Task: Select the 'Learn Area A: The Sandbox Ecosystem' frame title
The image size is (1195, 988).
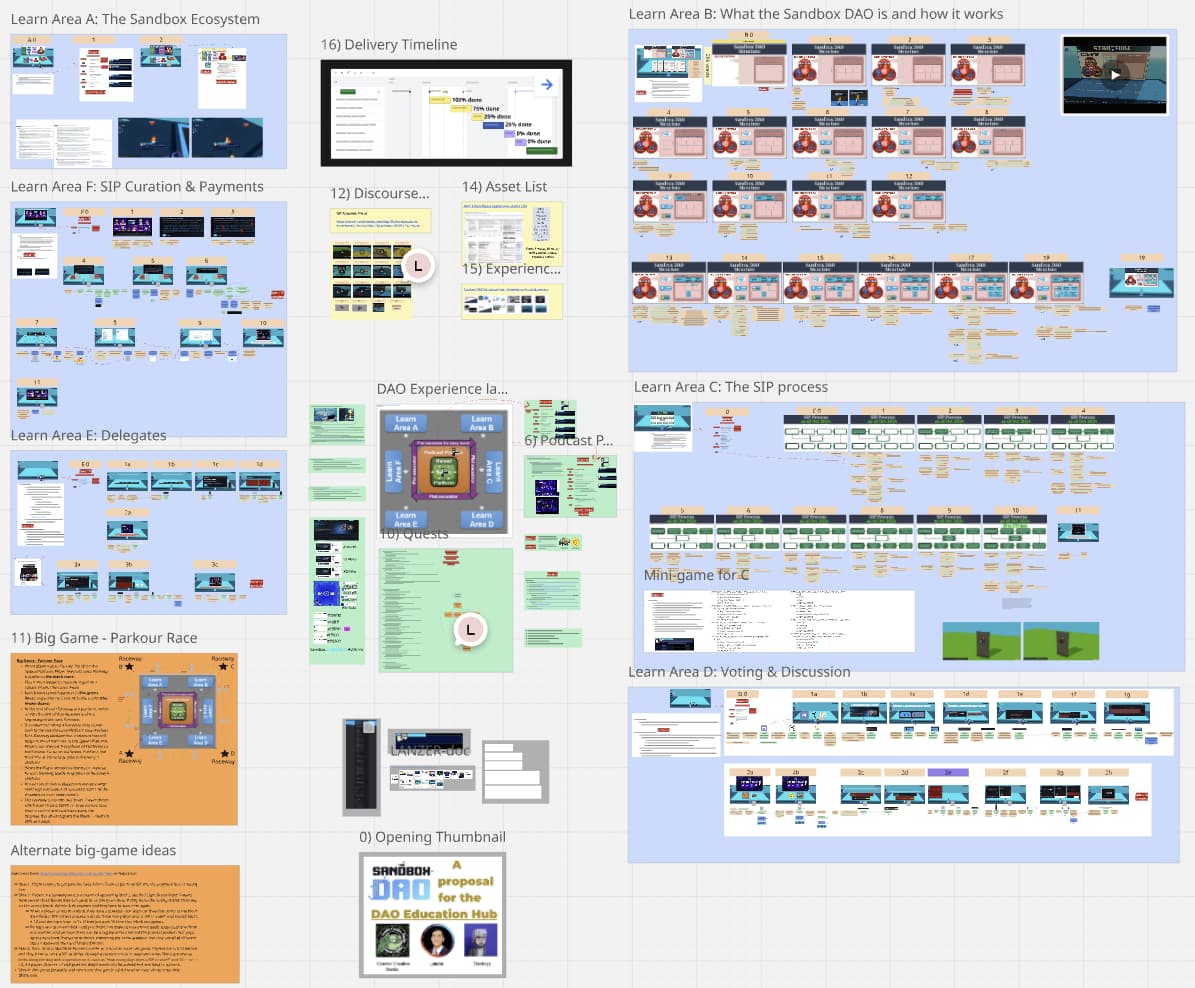Action: coord(135,19)
